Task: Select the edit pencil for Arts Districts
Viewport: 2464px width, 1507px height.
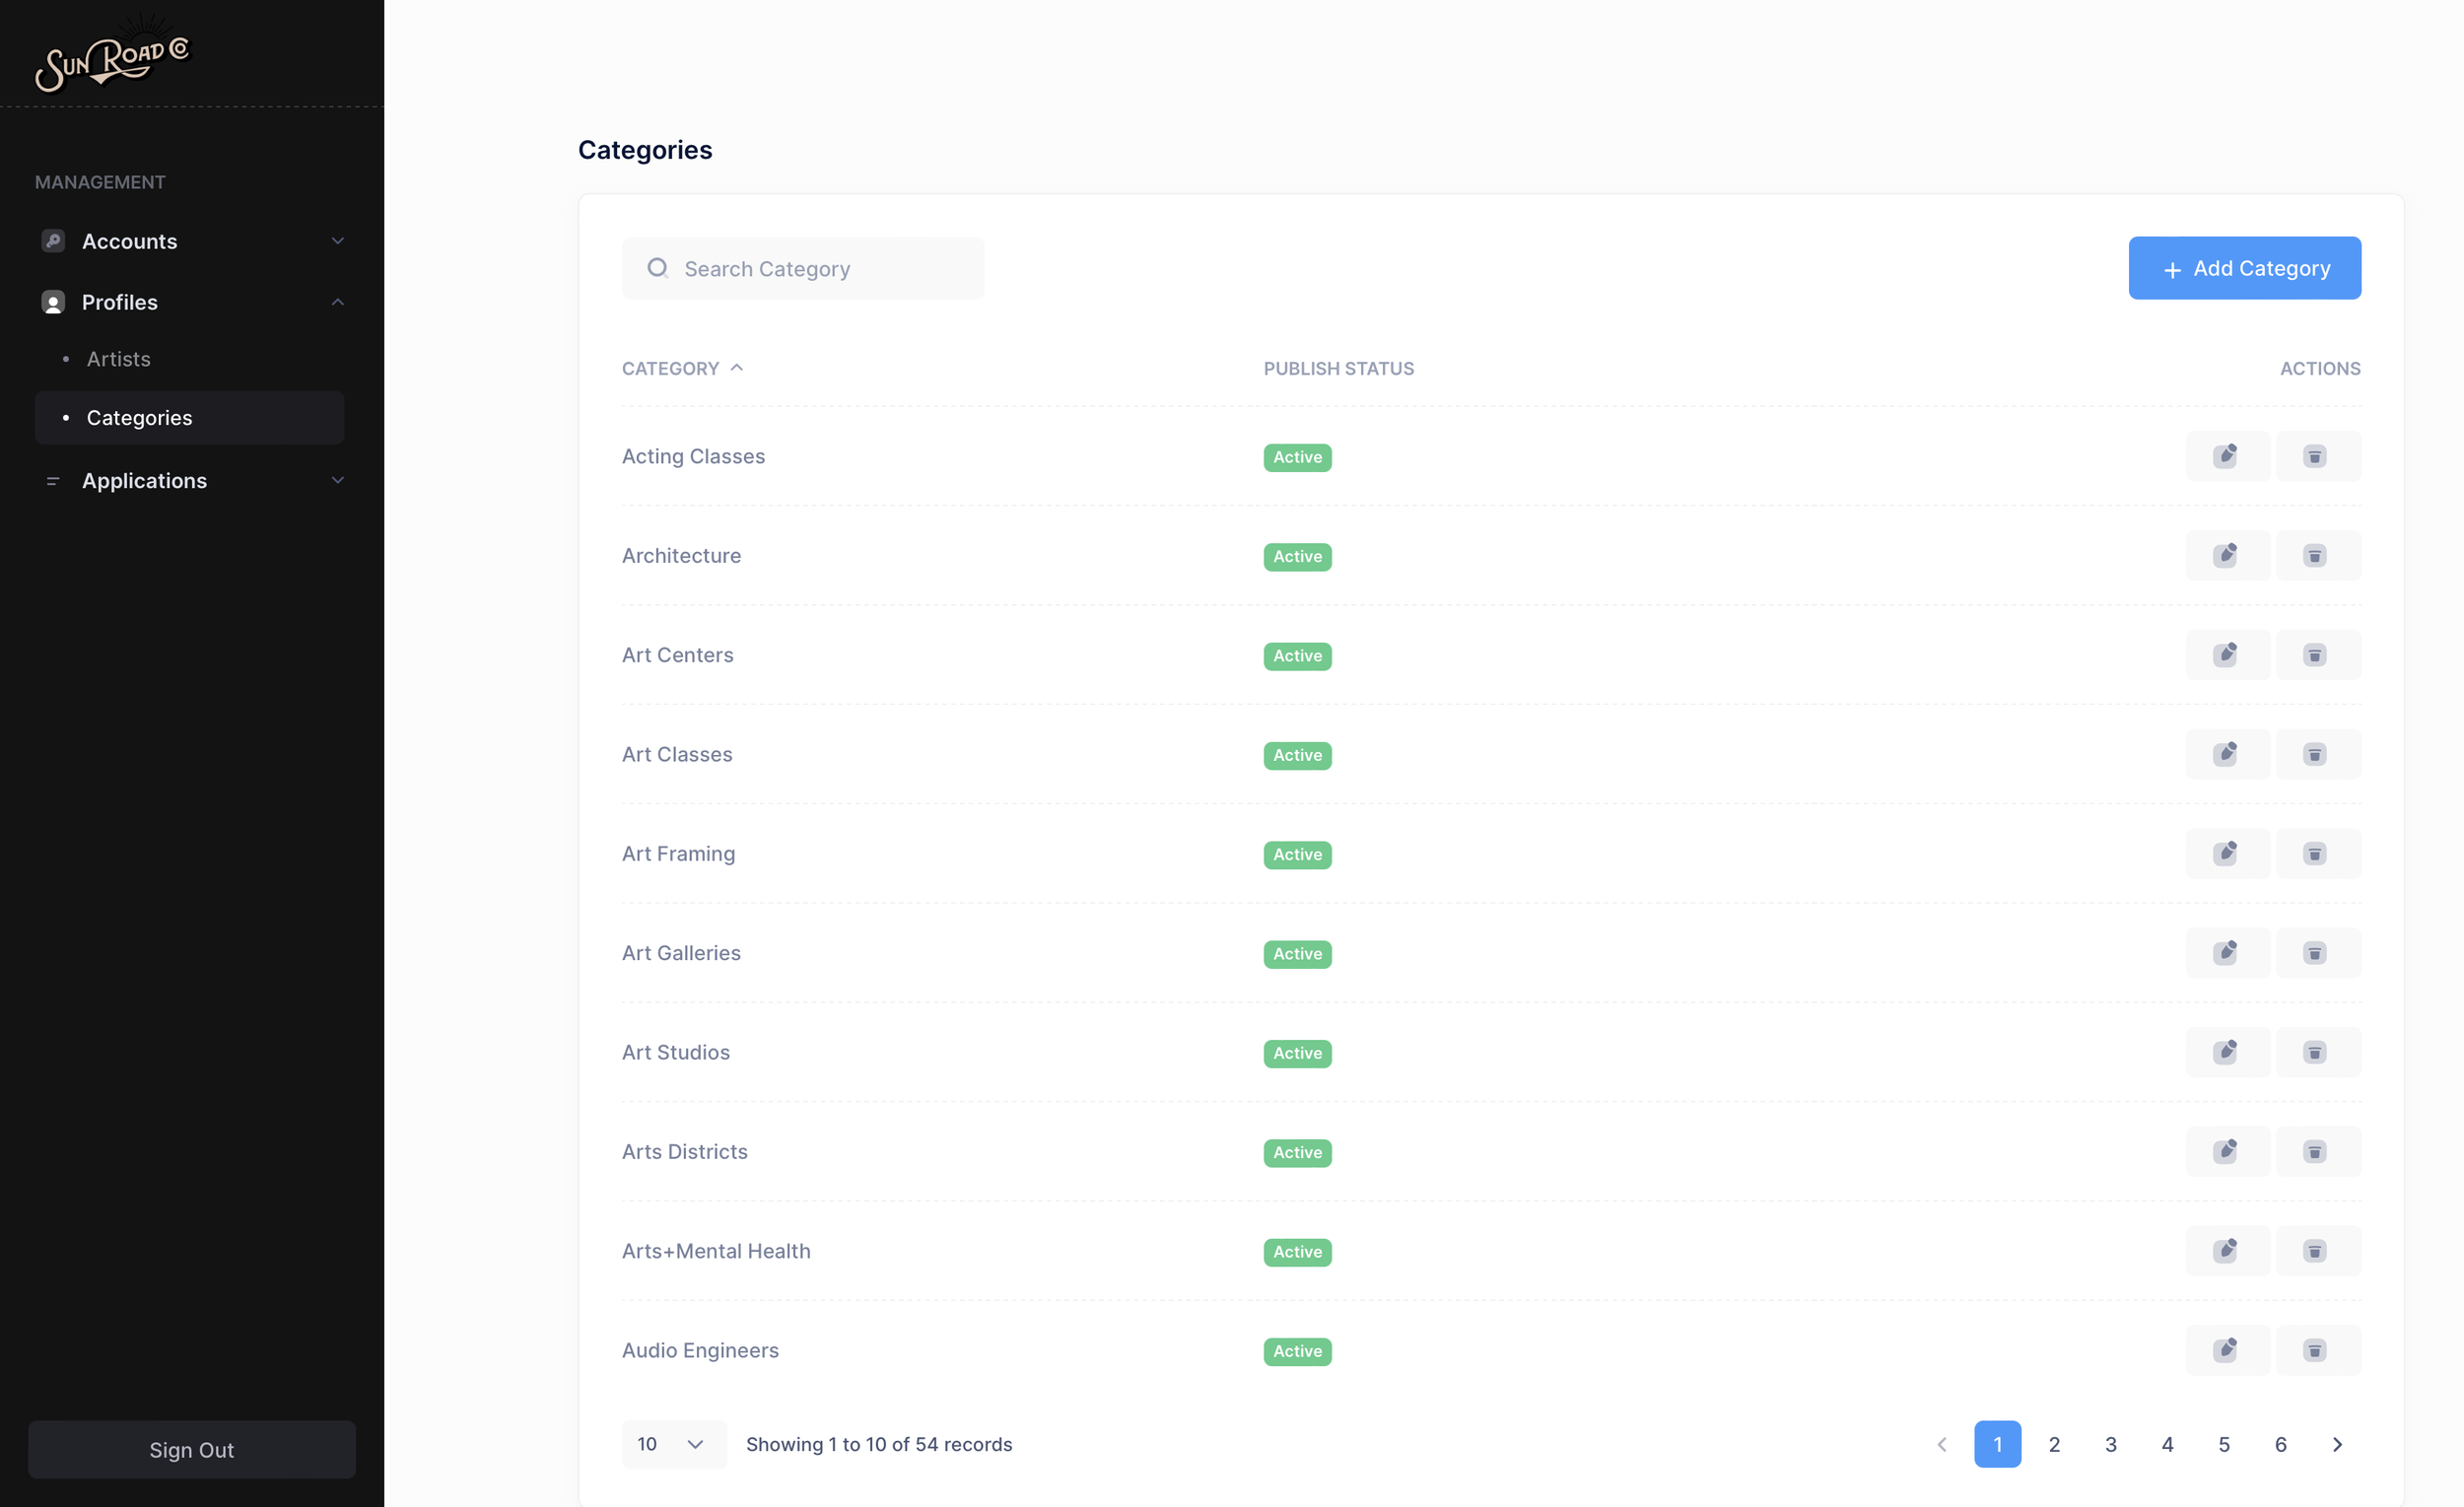Action: [x=2228, y=1151]
